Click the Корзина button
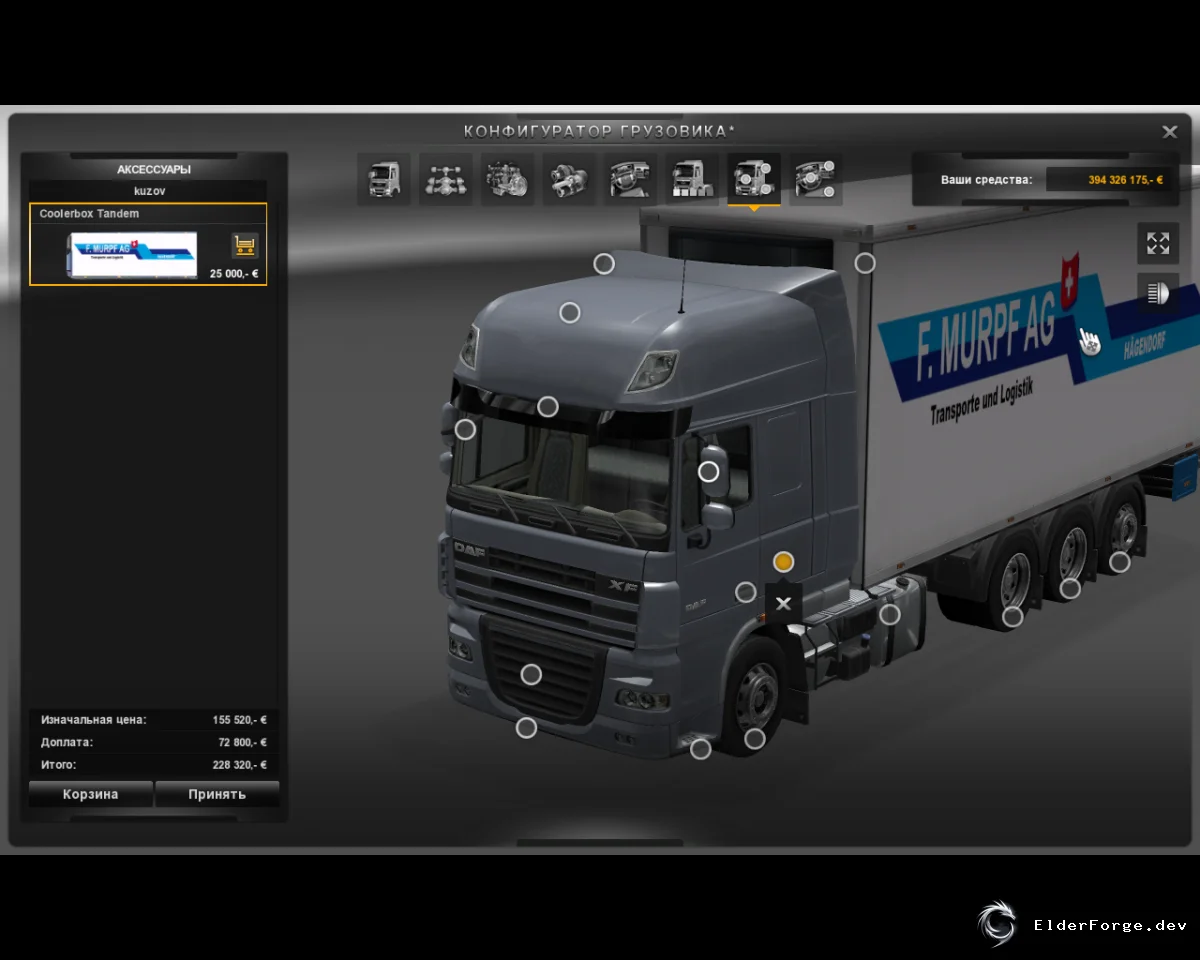The image size is (1200, 960). 91,794
